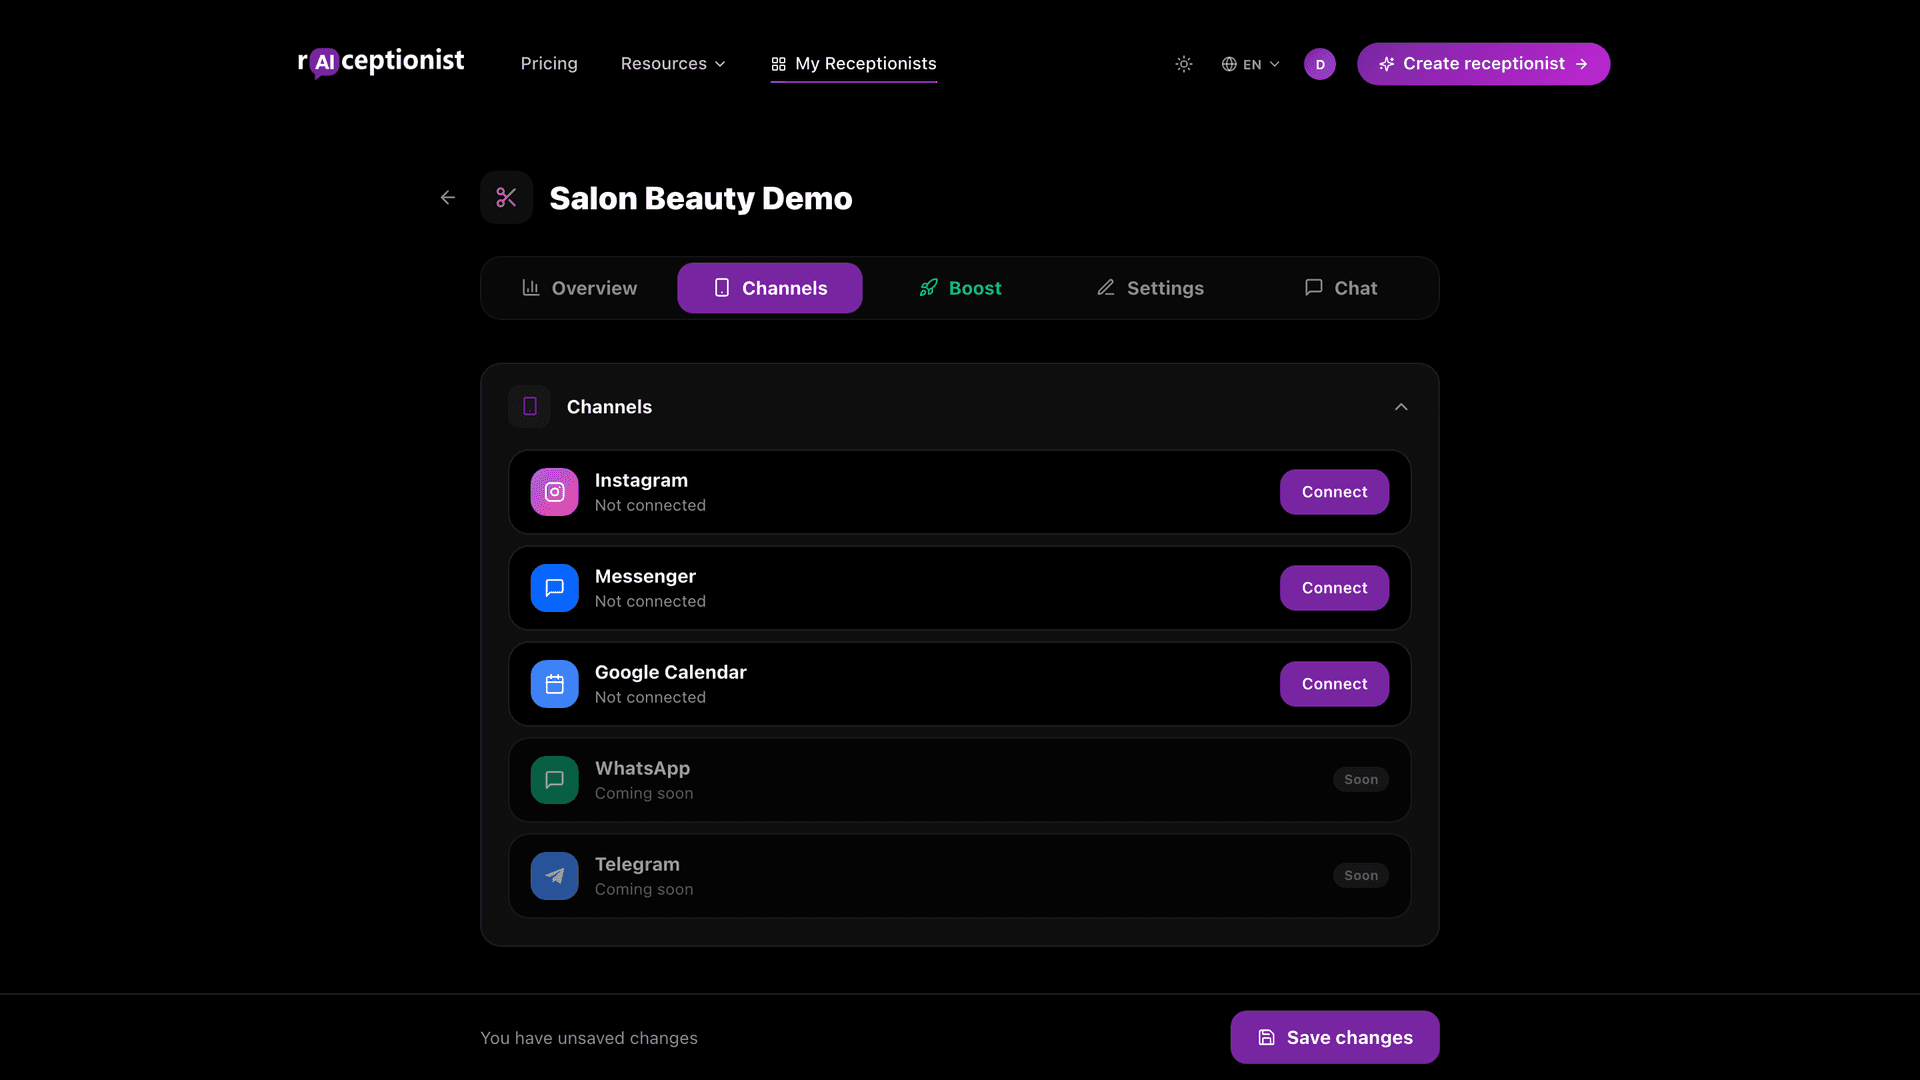The image size is (1920, 1080).
Task: Expand the Resources menu
Action: 673,64
